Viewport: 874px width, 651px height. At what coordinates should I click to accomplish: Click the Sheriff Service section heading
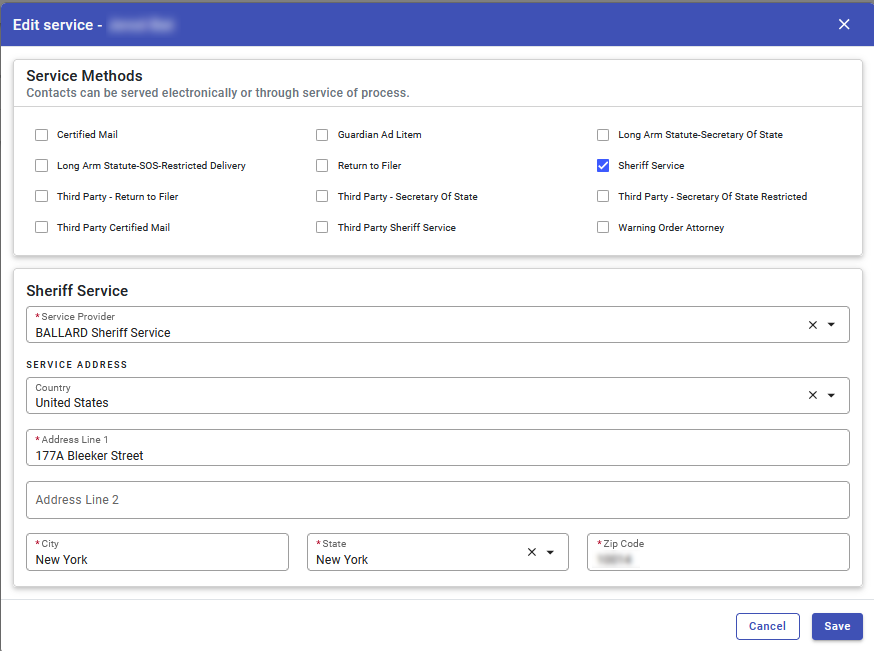pos(77,291)
